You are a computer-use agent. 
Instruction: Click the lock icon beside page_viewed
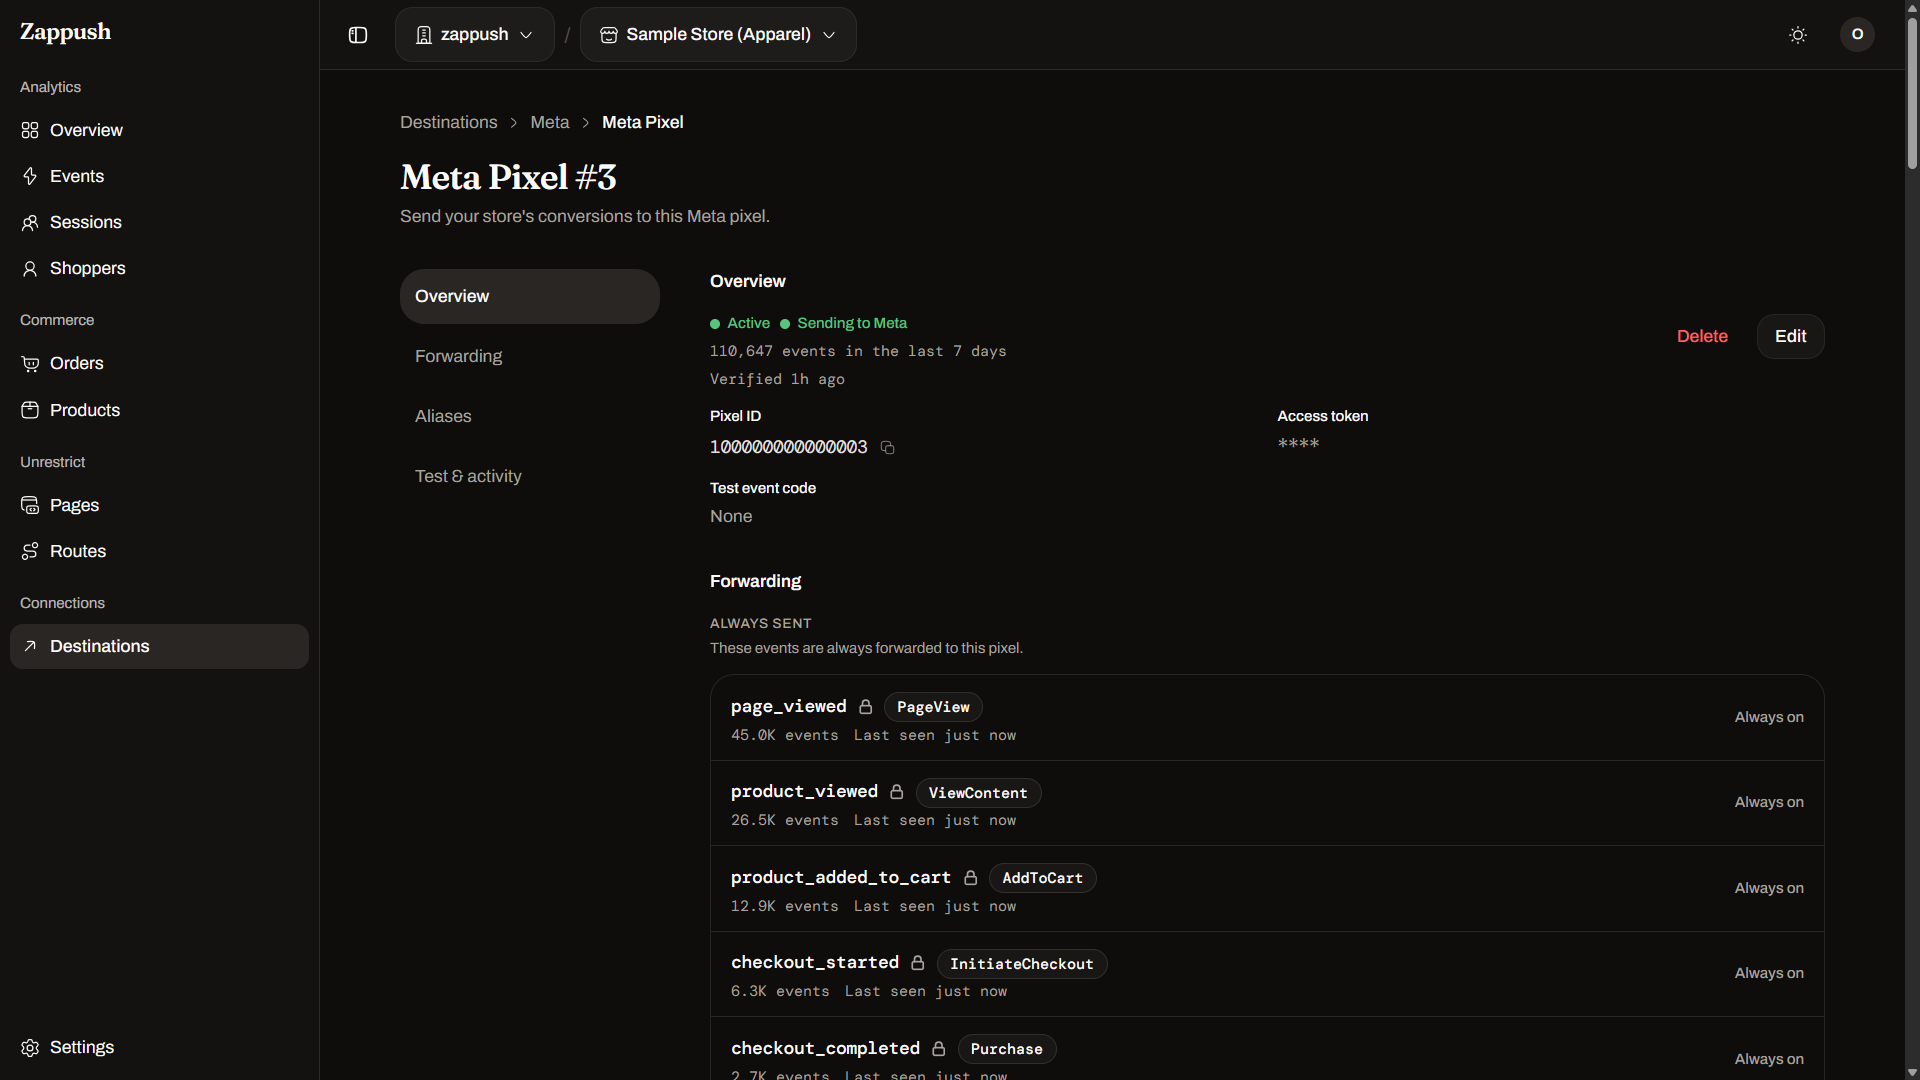tap(866, 707)
